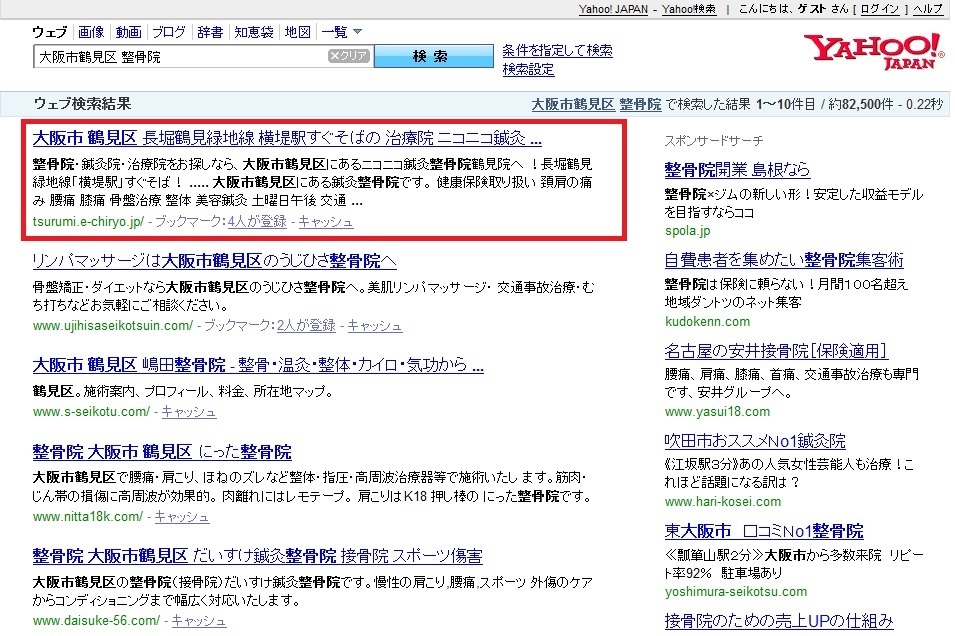Image resolution: width=955 pixels, height=636 pixels.
Task: Click the Yahoo! JAPAN logo
Action: point(873,51)
